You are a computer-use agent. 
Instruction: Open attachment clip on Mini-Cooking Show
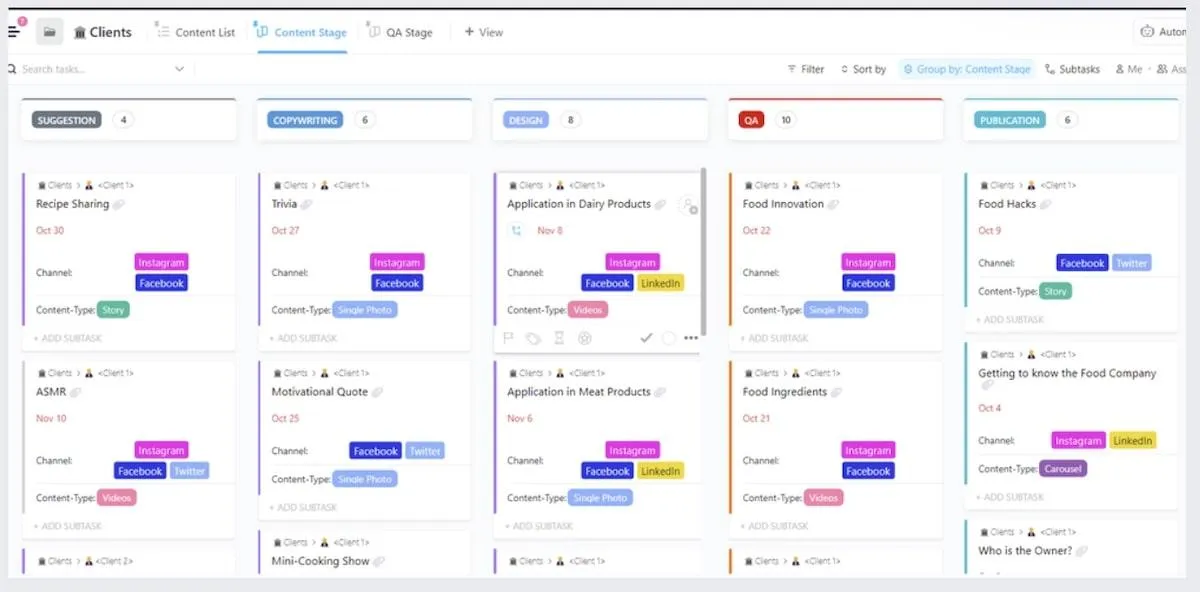click(379, 561)
